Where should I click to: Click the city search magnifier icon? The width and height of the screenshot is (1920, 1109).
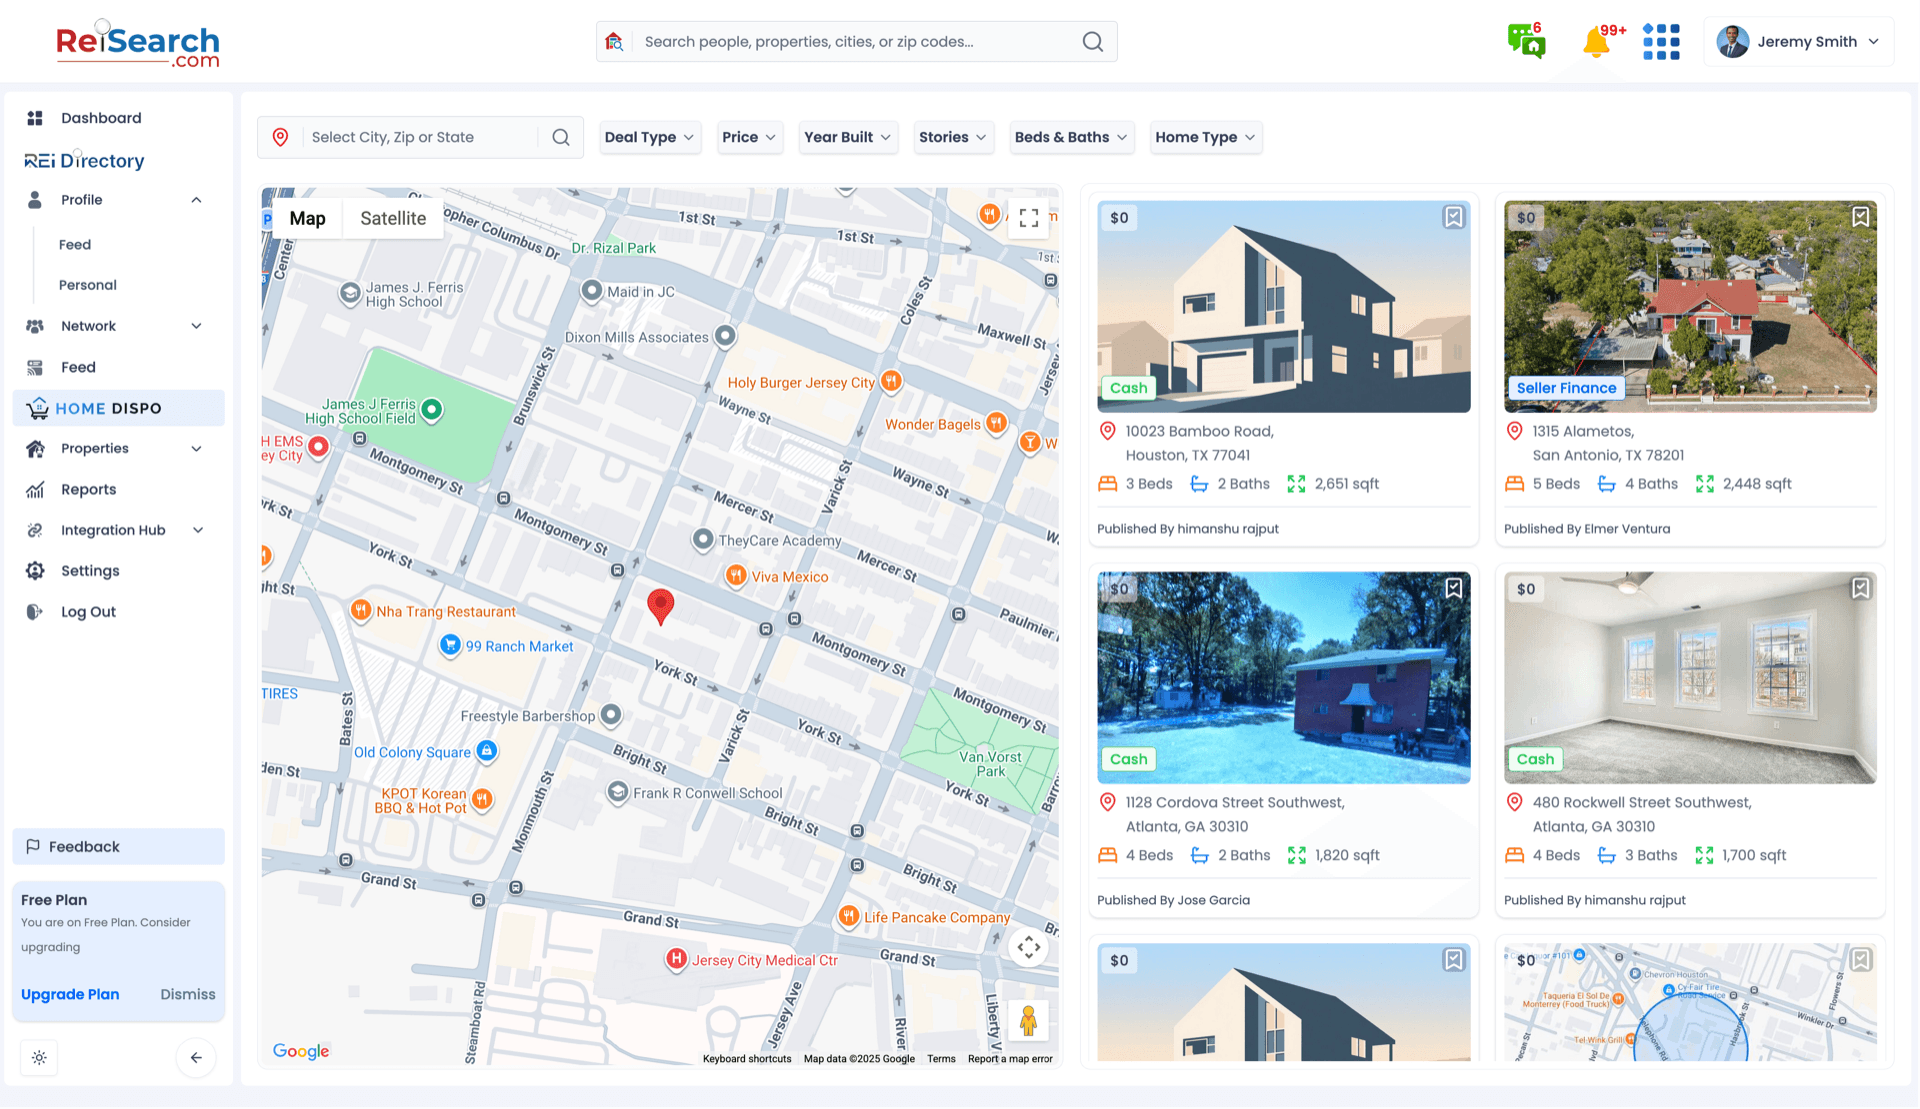point(561,138)
